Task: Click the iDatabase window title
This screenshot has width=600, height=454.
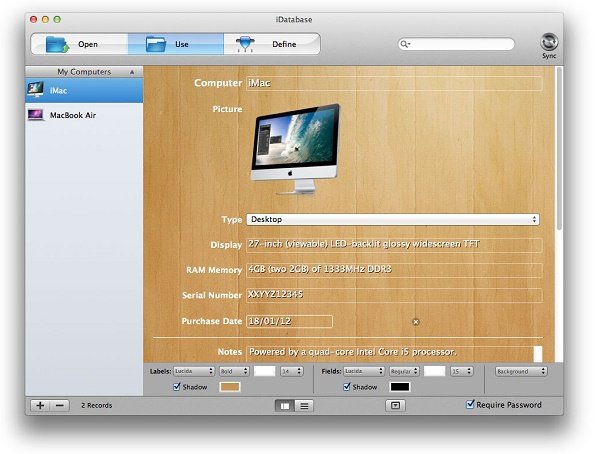Action: pos(293,20)
